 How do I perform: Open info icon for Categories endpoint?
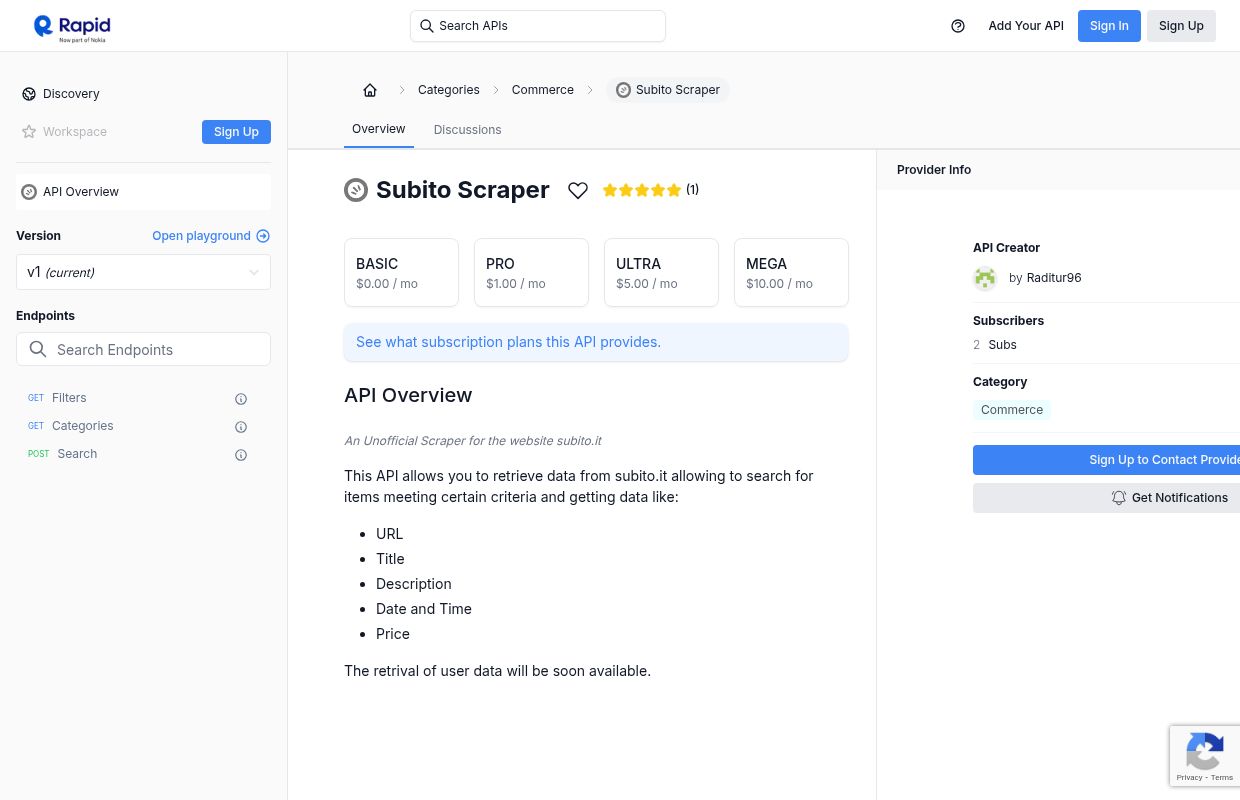point(241,427)
